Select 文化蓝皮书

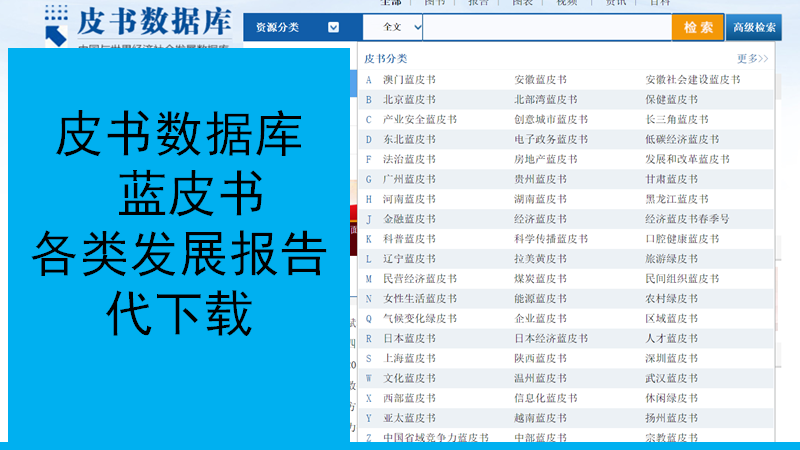click(409, 378)
